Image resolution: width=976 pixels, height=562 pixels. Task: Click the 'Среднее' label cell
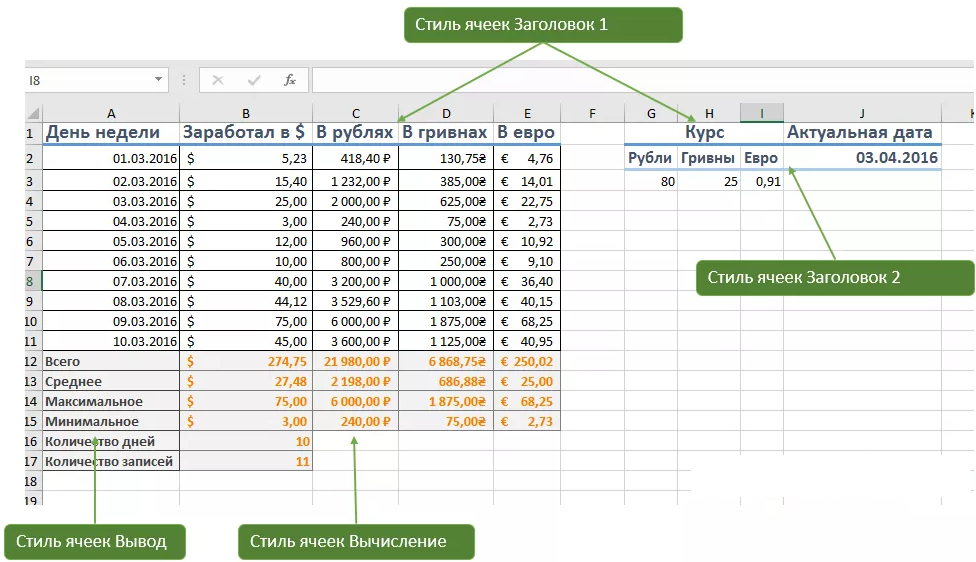pos(111,382)
